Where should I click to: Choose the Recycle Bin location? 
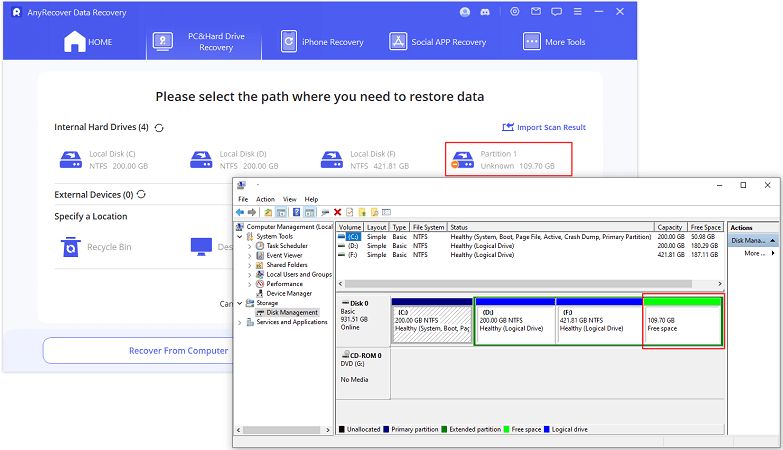[96, 247]
